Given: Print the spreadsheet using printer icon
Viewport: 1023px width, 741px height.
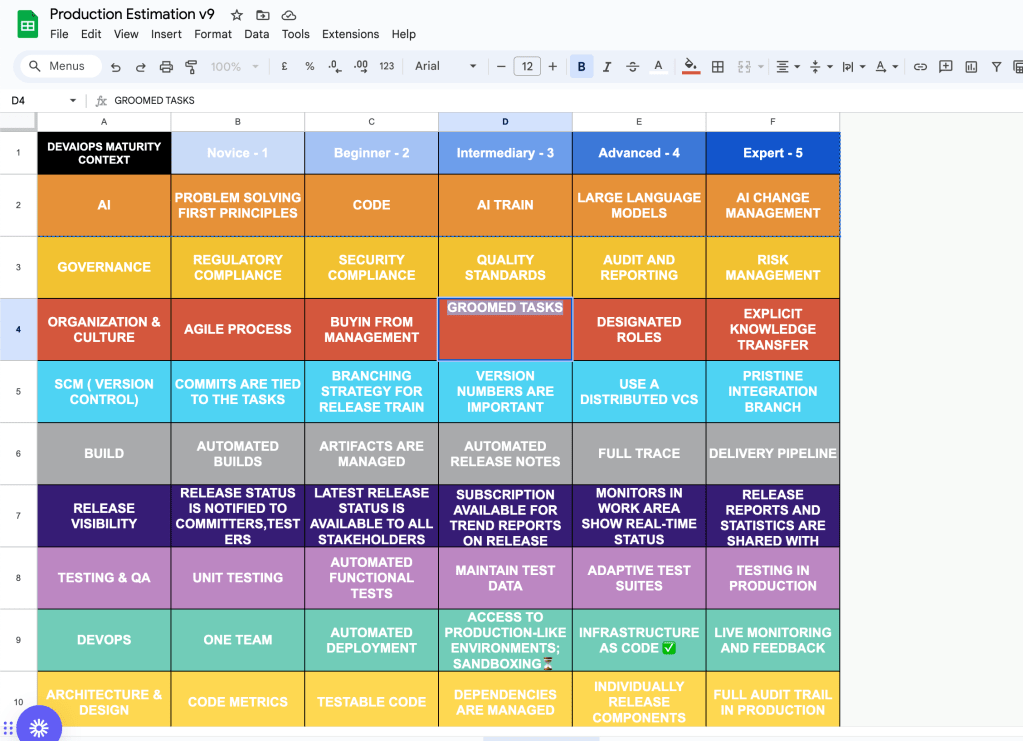Looking at the screenshot, I should (166, 67).
